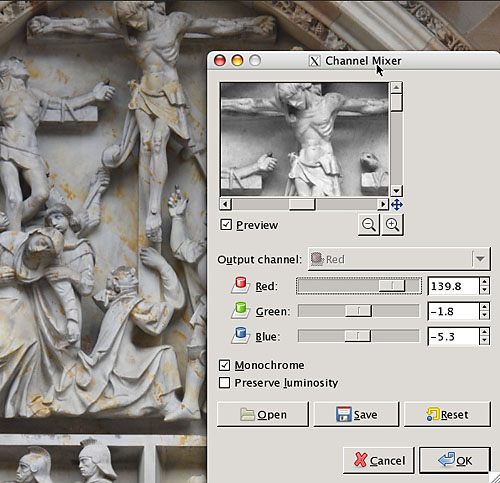Click preview scroll down arrow

[396, 191]
